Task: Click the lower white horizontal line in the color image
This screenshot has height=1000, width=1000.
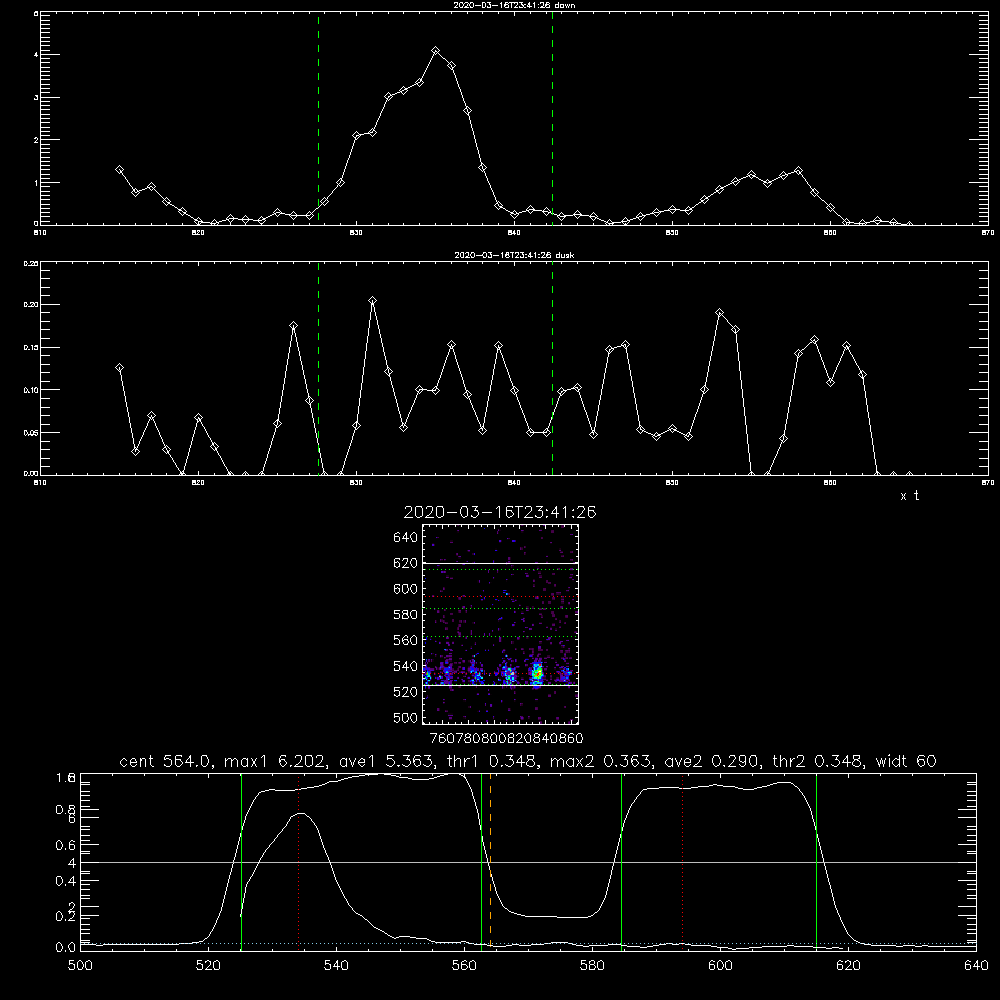Action: [x=500, y=685]
